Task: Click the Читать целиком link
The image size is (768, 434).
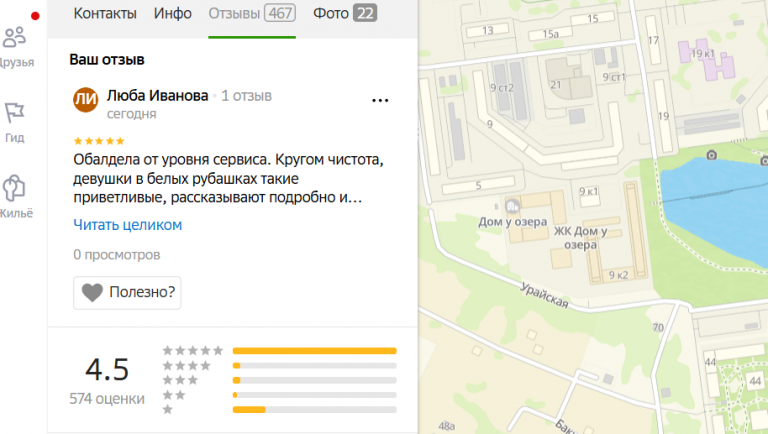Action: (x=127, y=225)
